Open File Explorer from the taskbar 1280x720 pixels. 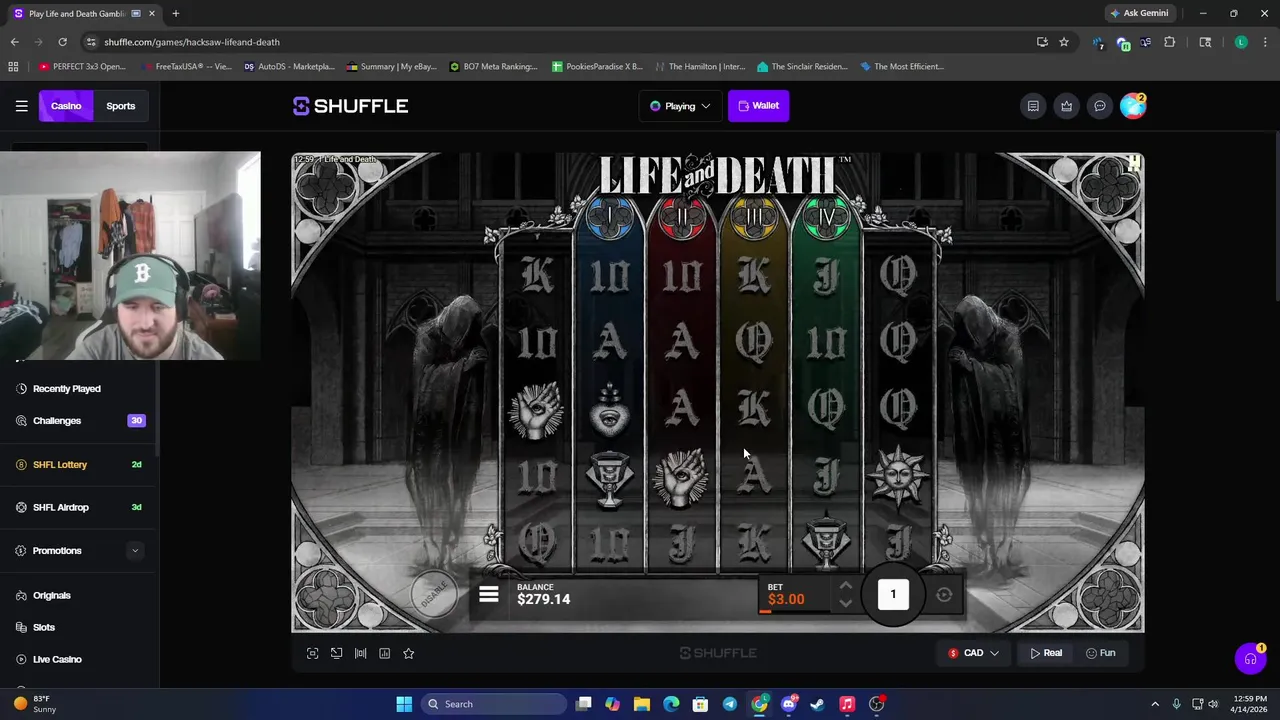pyautogui.click(x=642, y=704)
